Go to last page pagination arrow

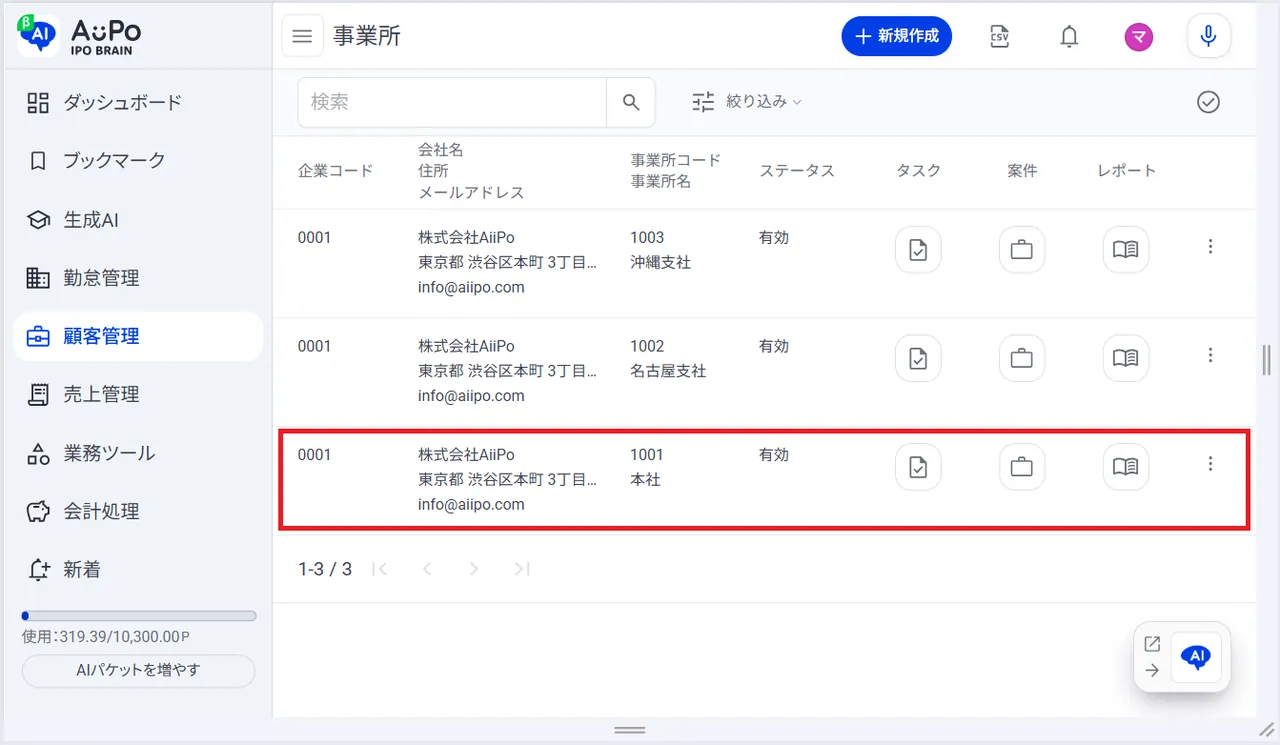pos(521,569)
